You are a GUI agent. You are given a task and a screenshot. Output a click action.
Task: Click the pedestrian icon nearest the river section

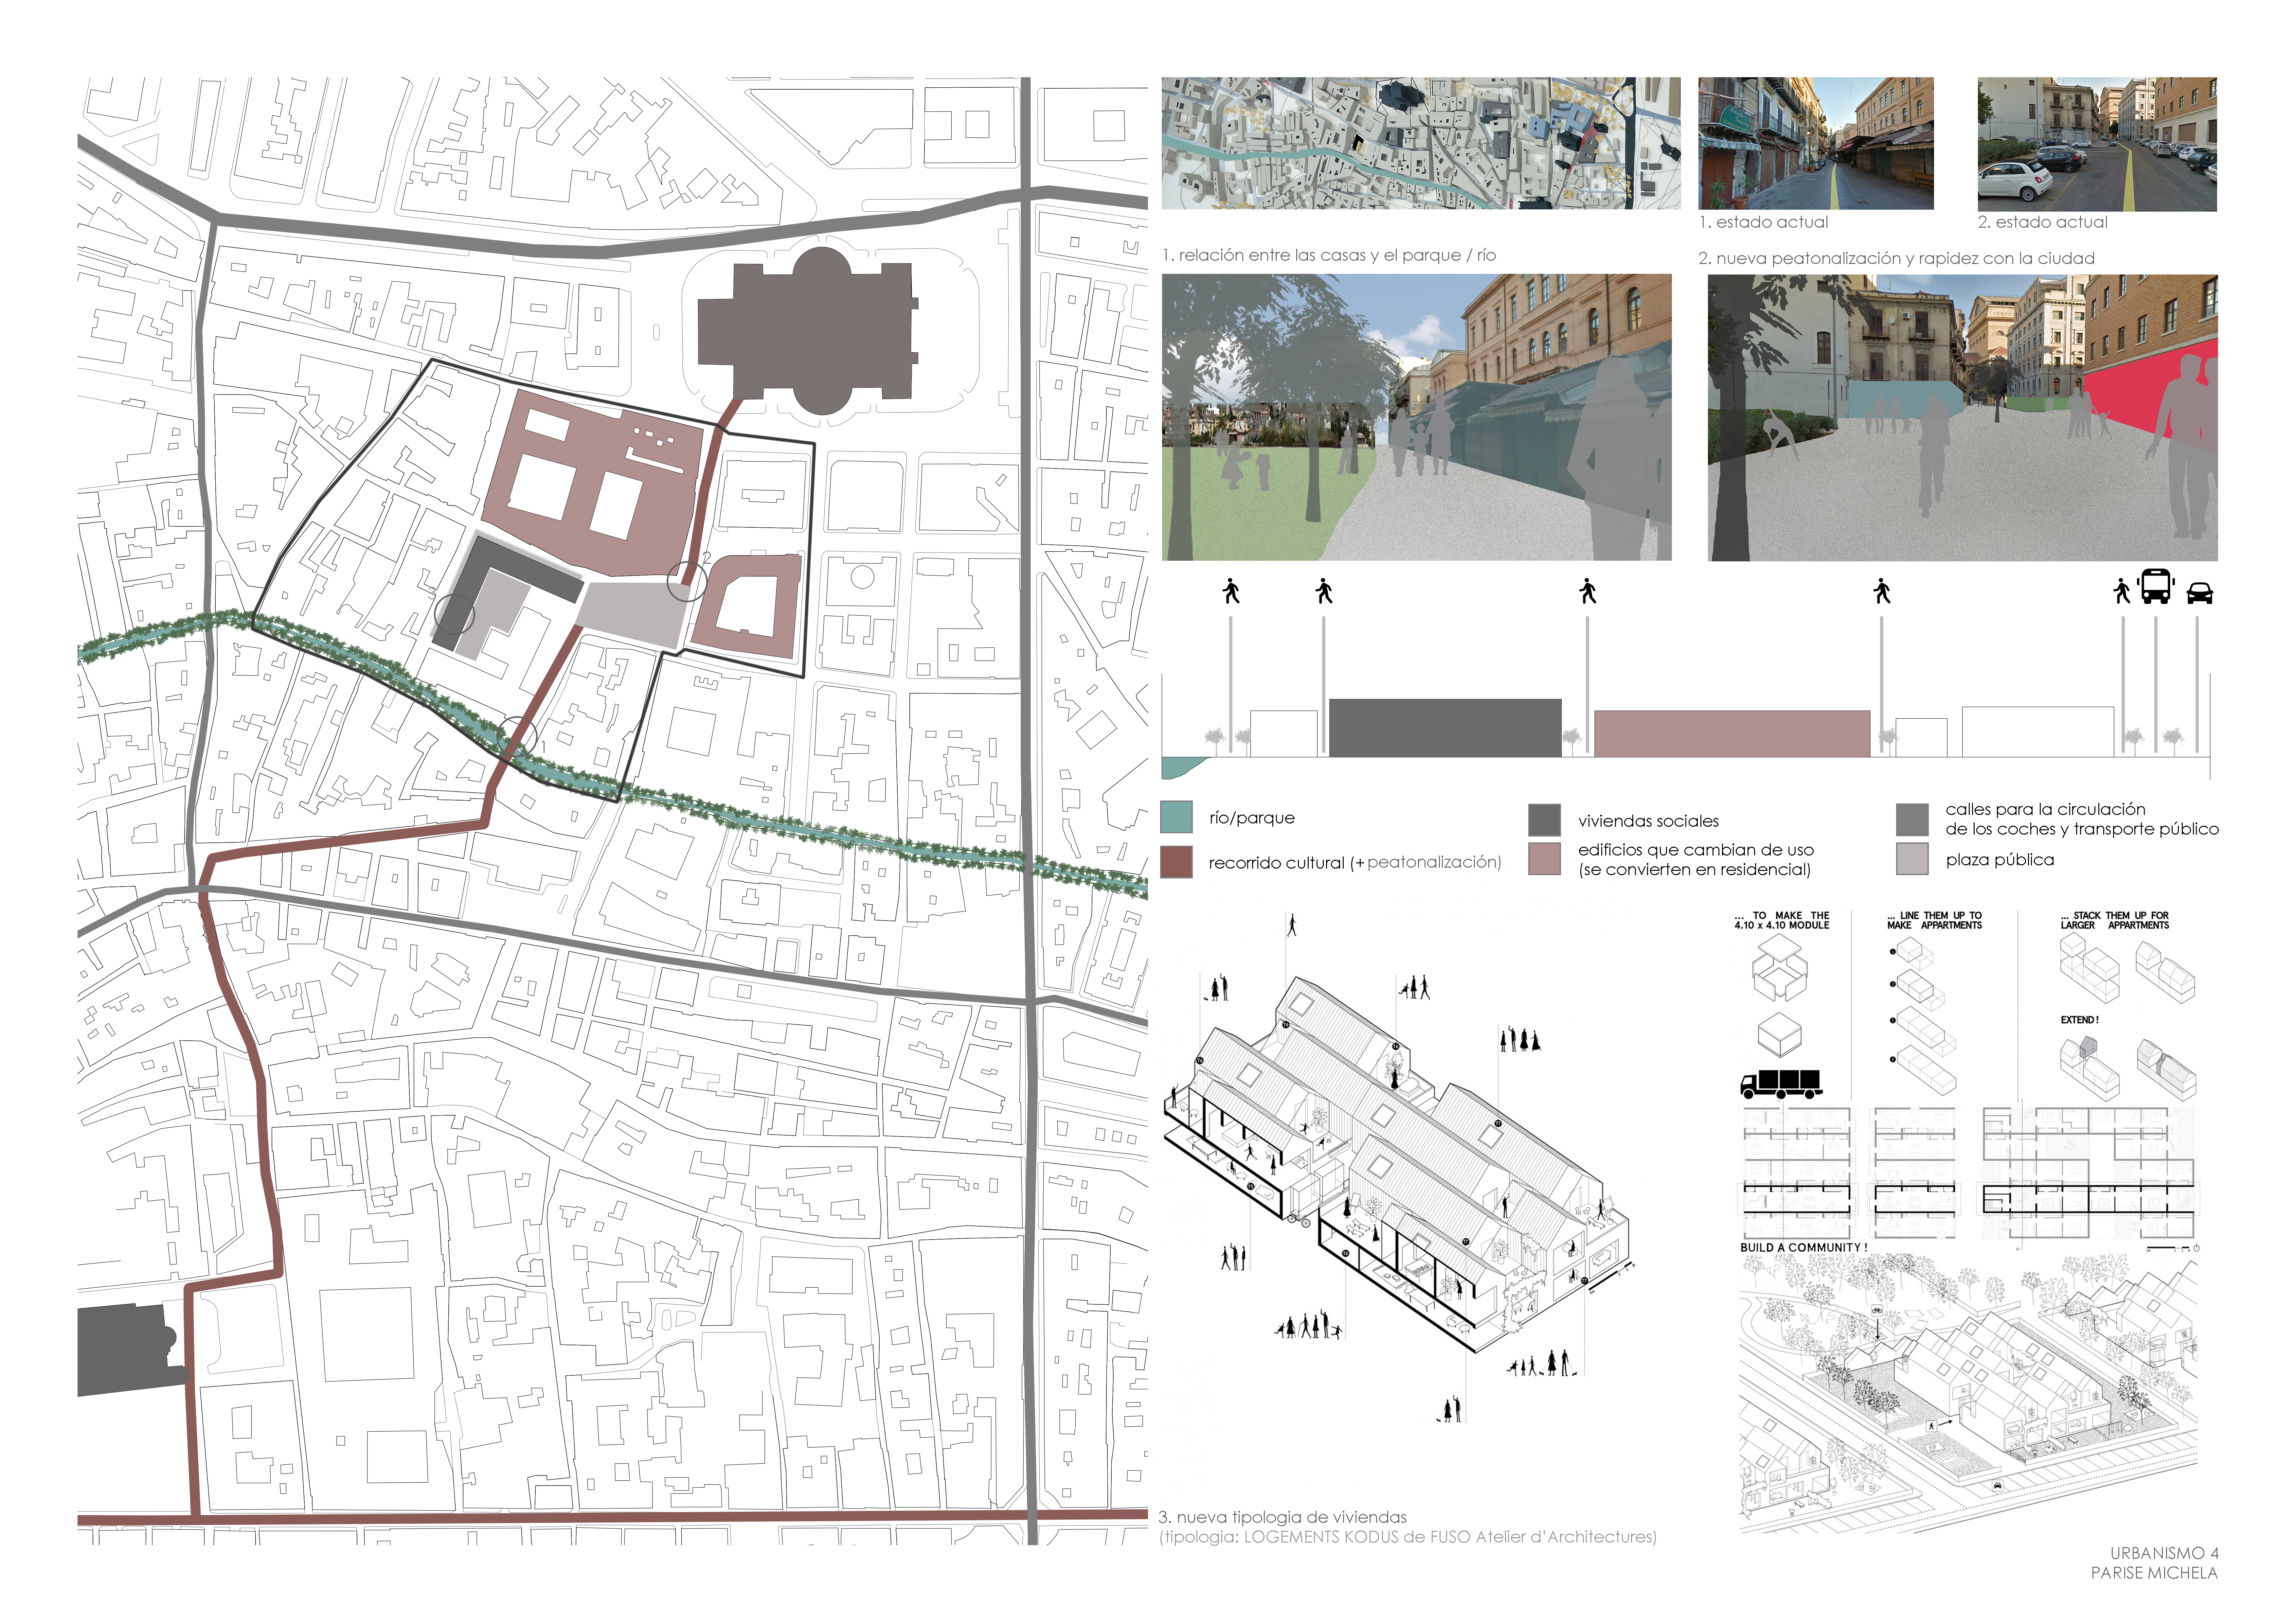click(x=1231, y=591)
